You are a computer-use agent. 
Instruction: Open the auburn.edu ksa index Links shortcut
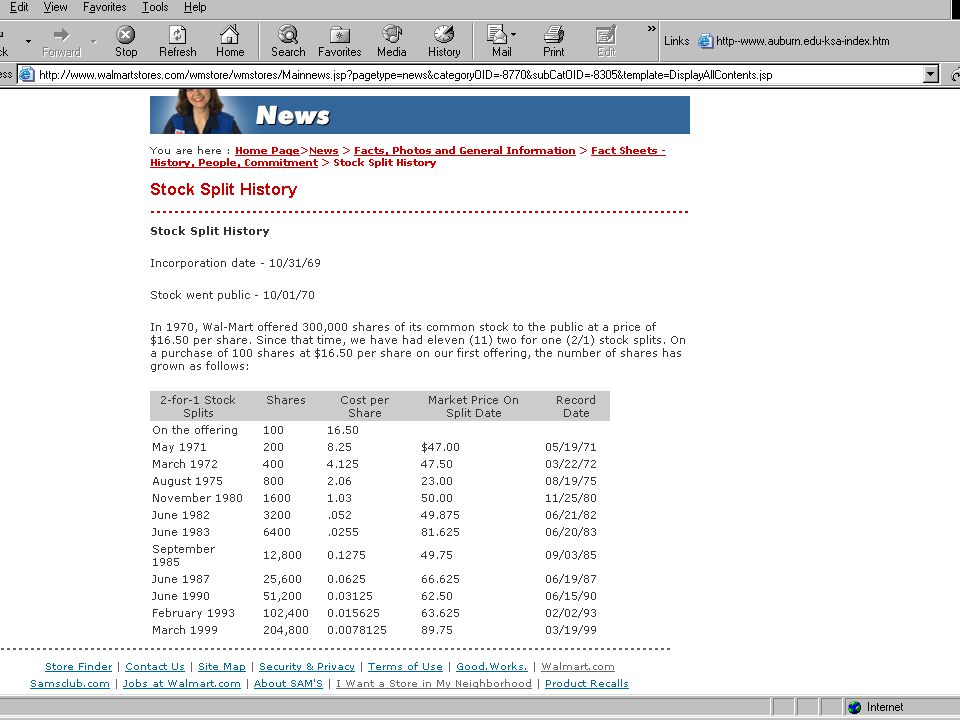794,41
